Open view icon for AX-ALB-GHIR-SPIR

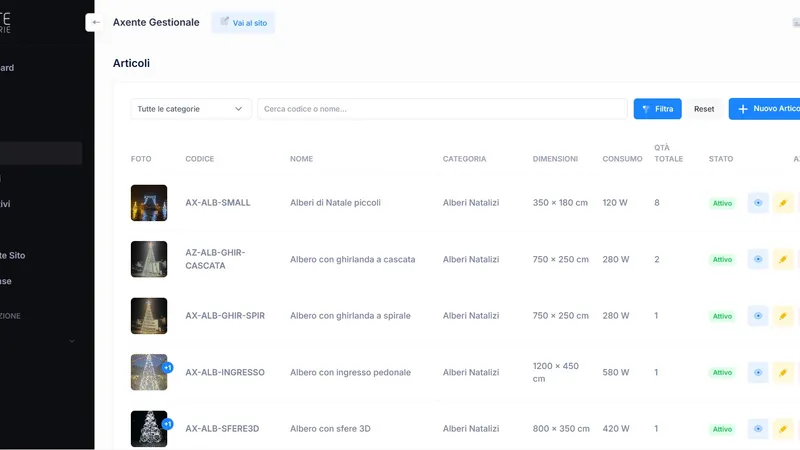(x=758, y=316)
